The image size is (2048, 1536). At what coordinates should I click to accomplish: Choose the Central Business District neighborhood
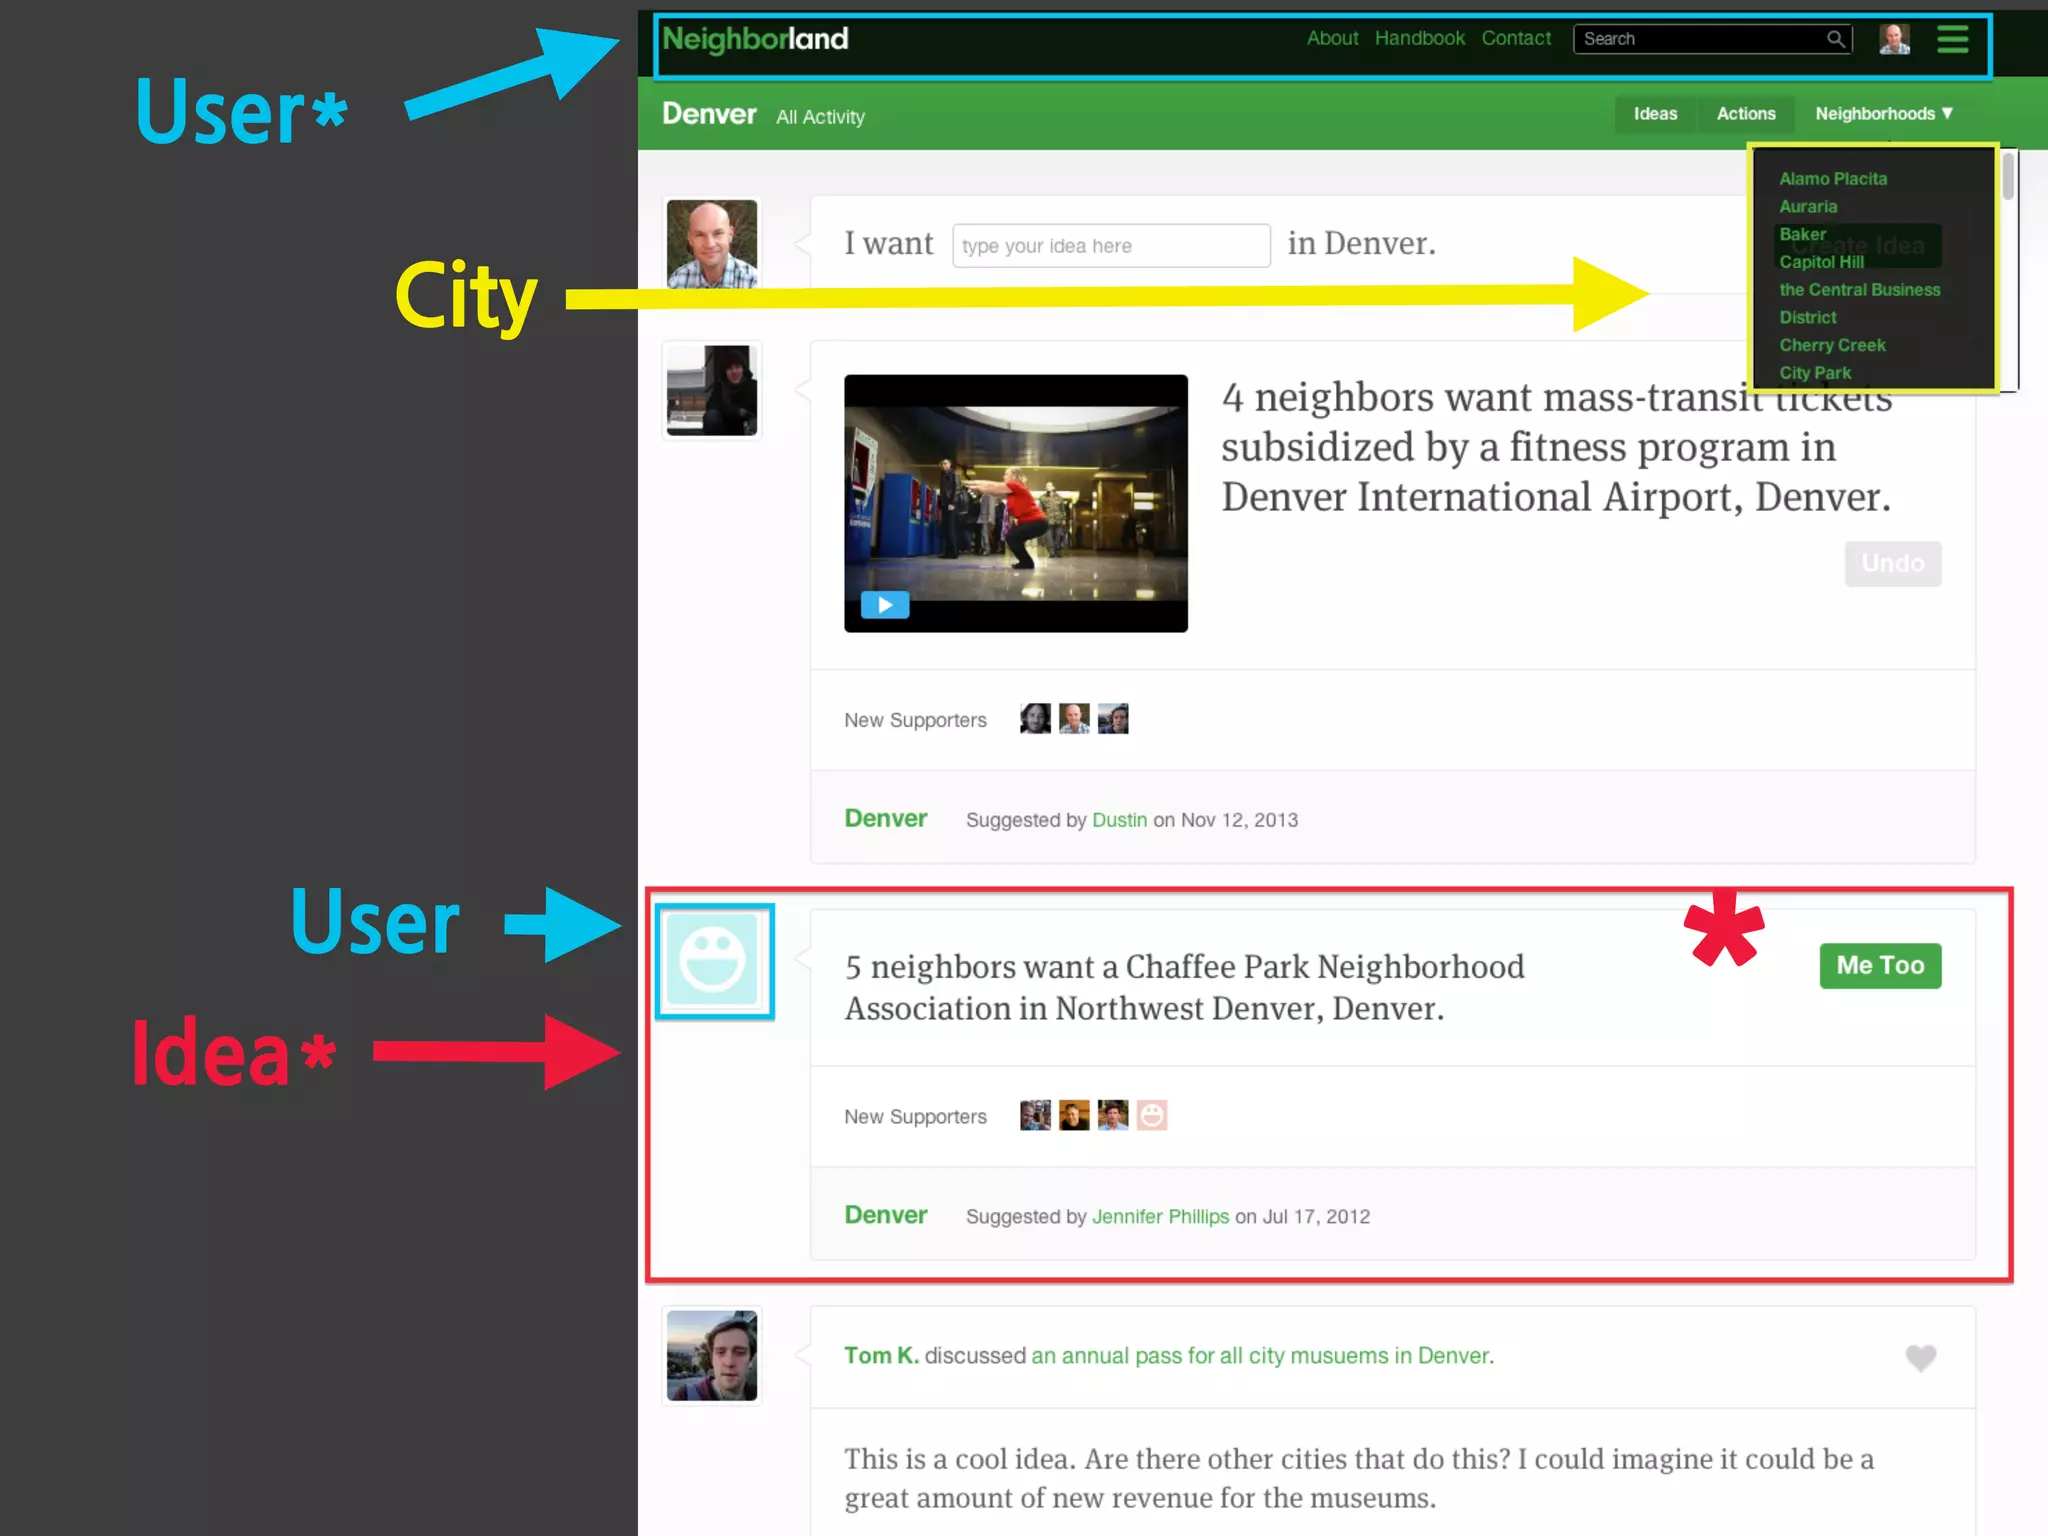tap(1859, 303)
